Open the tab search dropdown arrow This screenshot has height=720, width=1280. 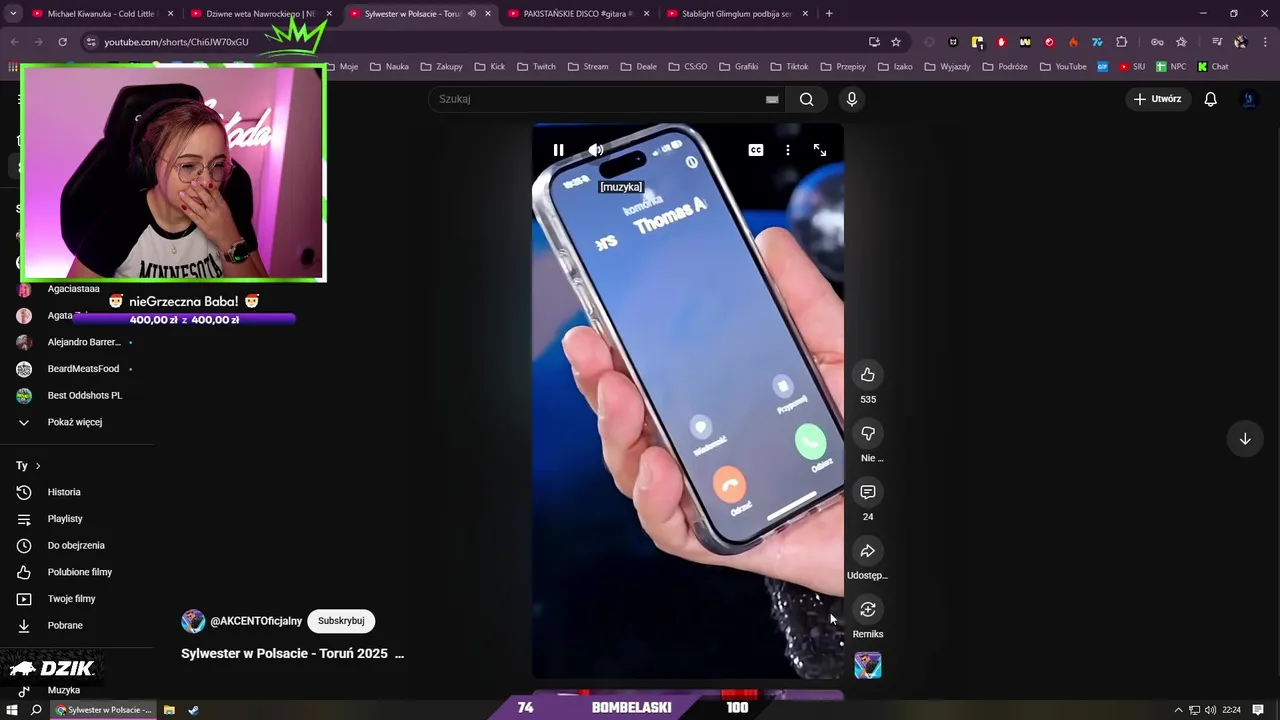coord(12,14)
